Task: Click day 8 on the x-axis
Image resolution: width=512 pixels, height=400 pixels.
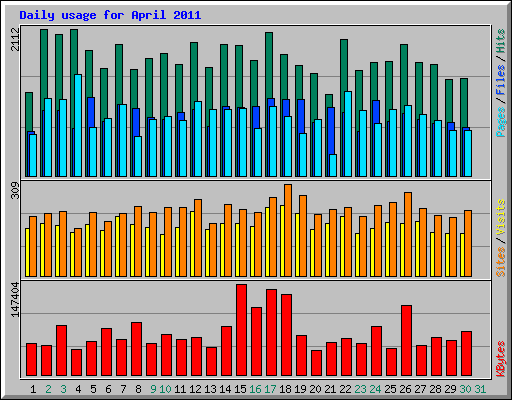Action: pyautogui.click(x=138, y=389)
